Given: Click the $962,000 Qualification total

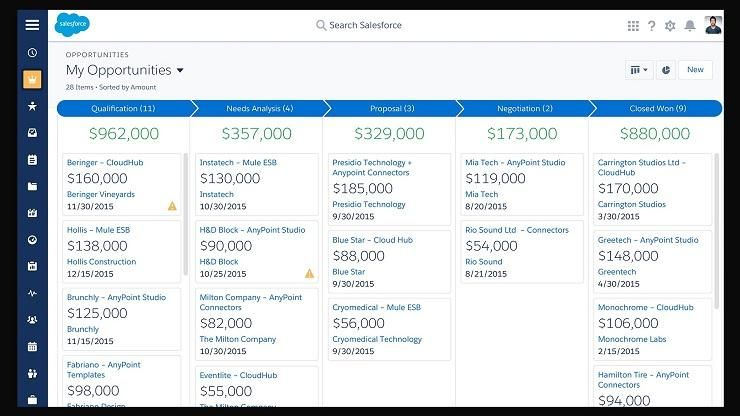Looking at the screenshot, I should [x=124, y=134].
